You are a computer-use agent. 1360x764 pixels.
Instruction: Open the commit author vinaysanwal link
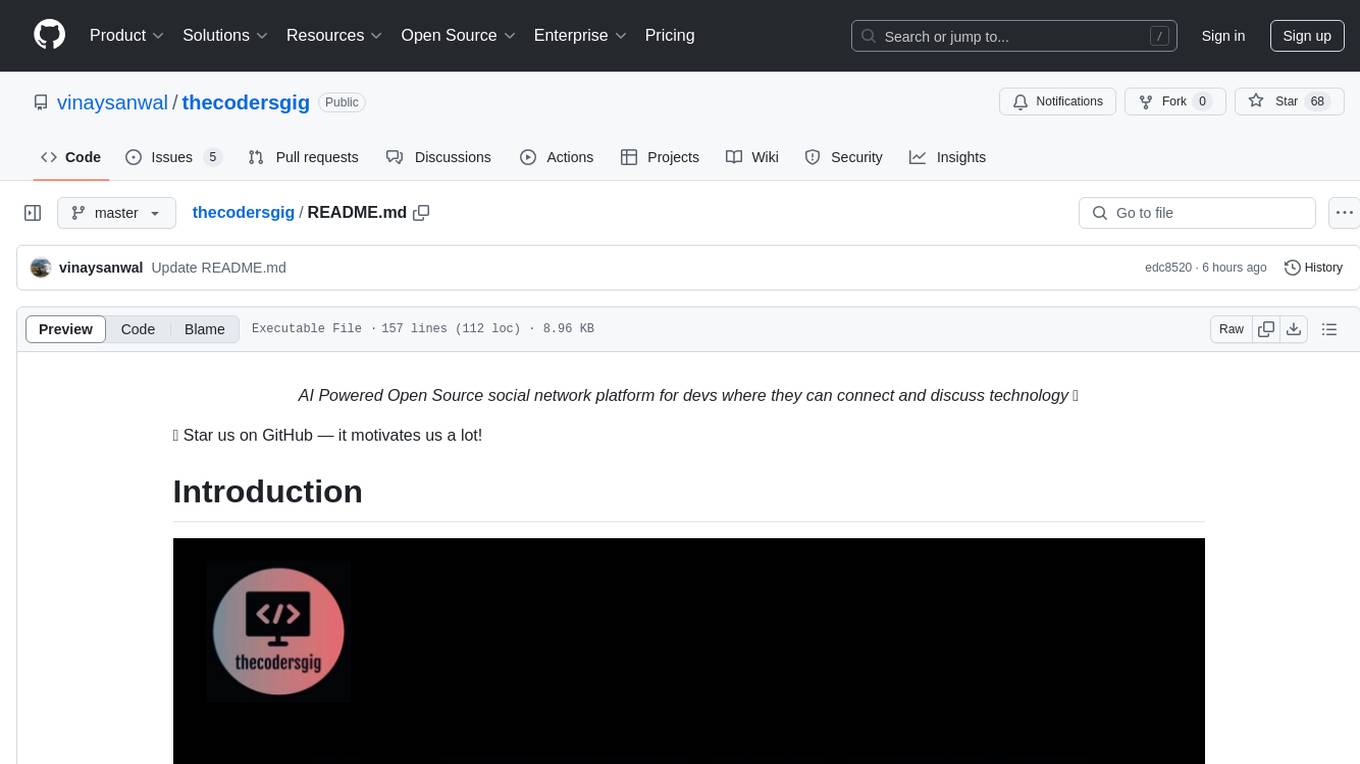[x=101, y=267]
